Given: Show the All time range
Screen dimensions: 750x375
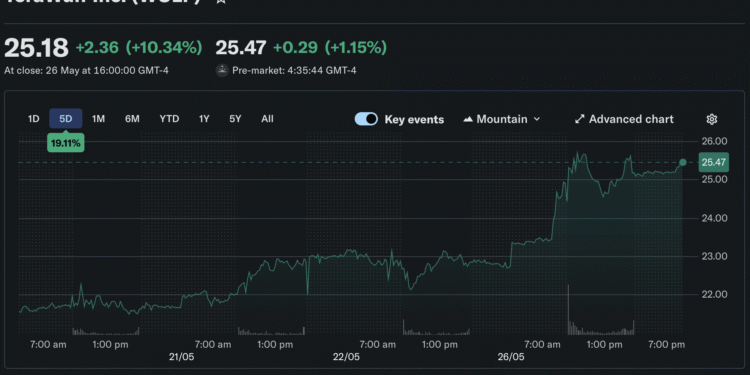Looking at the screenshot, I should point(267,119).
